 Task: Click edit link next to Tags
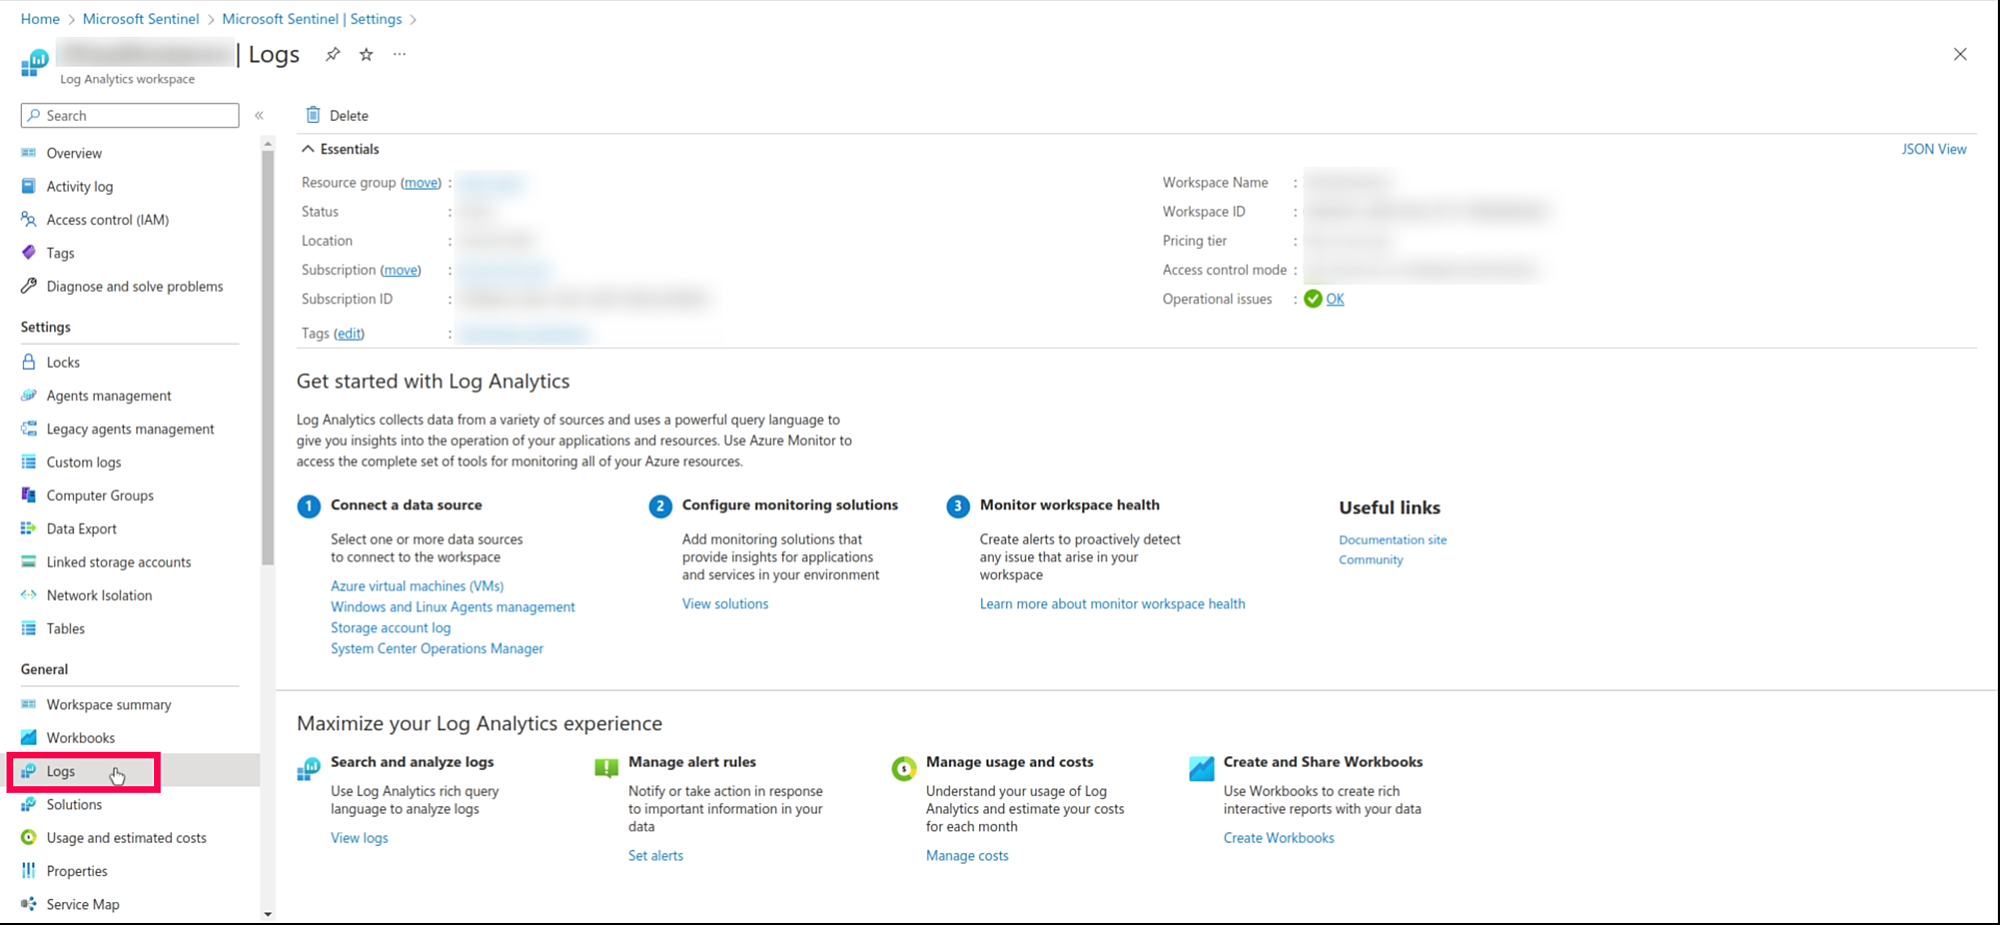coord(349,334)
